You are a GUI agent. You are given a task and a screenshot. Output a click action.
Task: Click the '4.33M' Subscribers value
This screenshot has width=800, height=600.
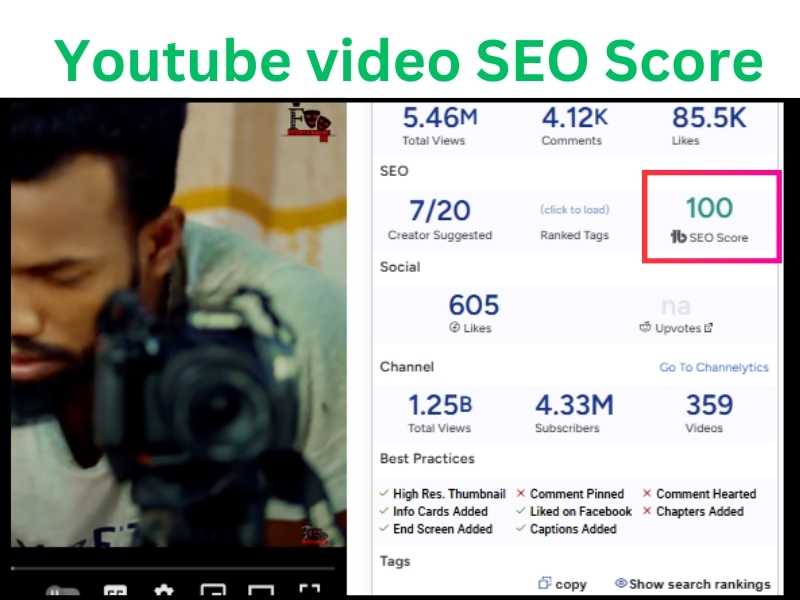click(574, 406)
